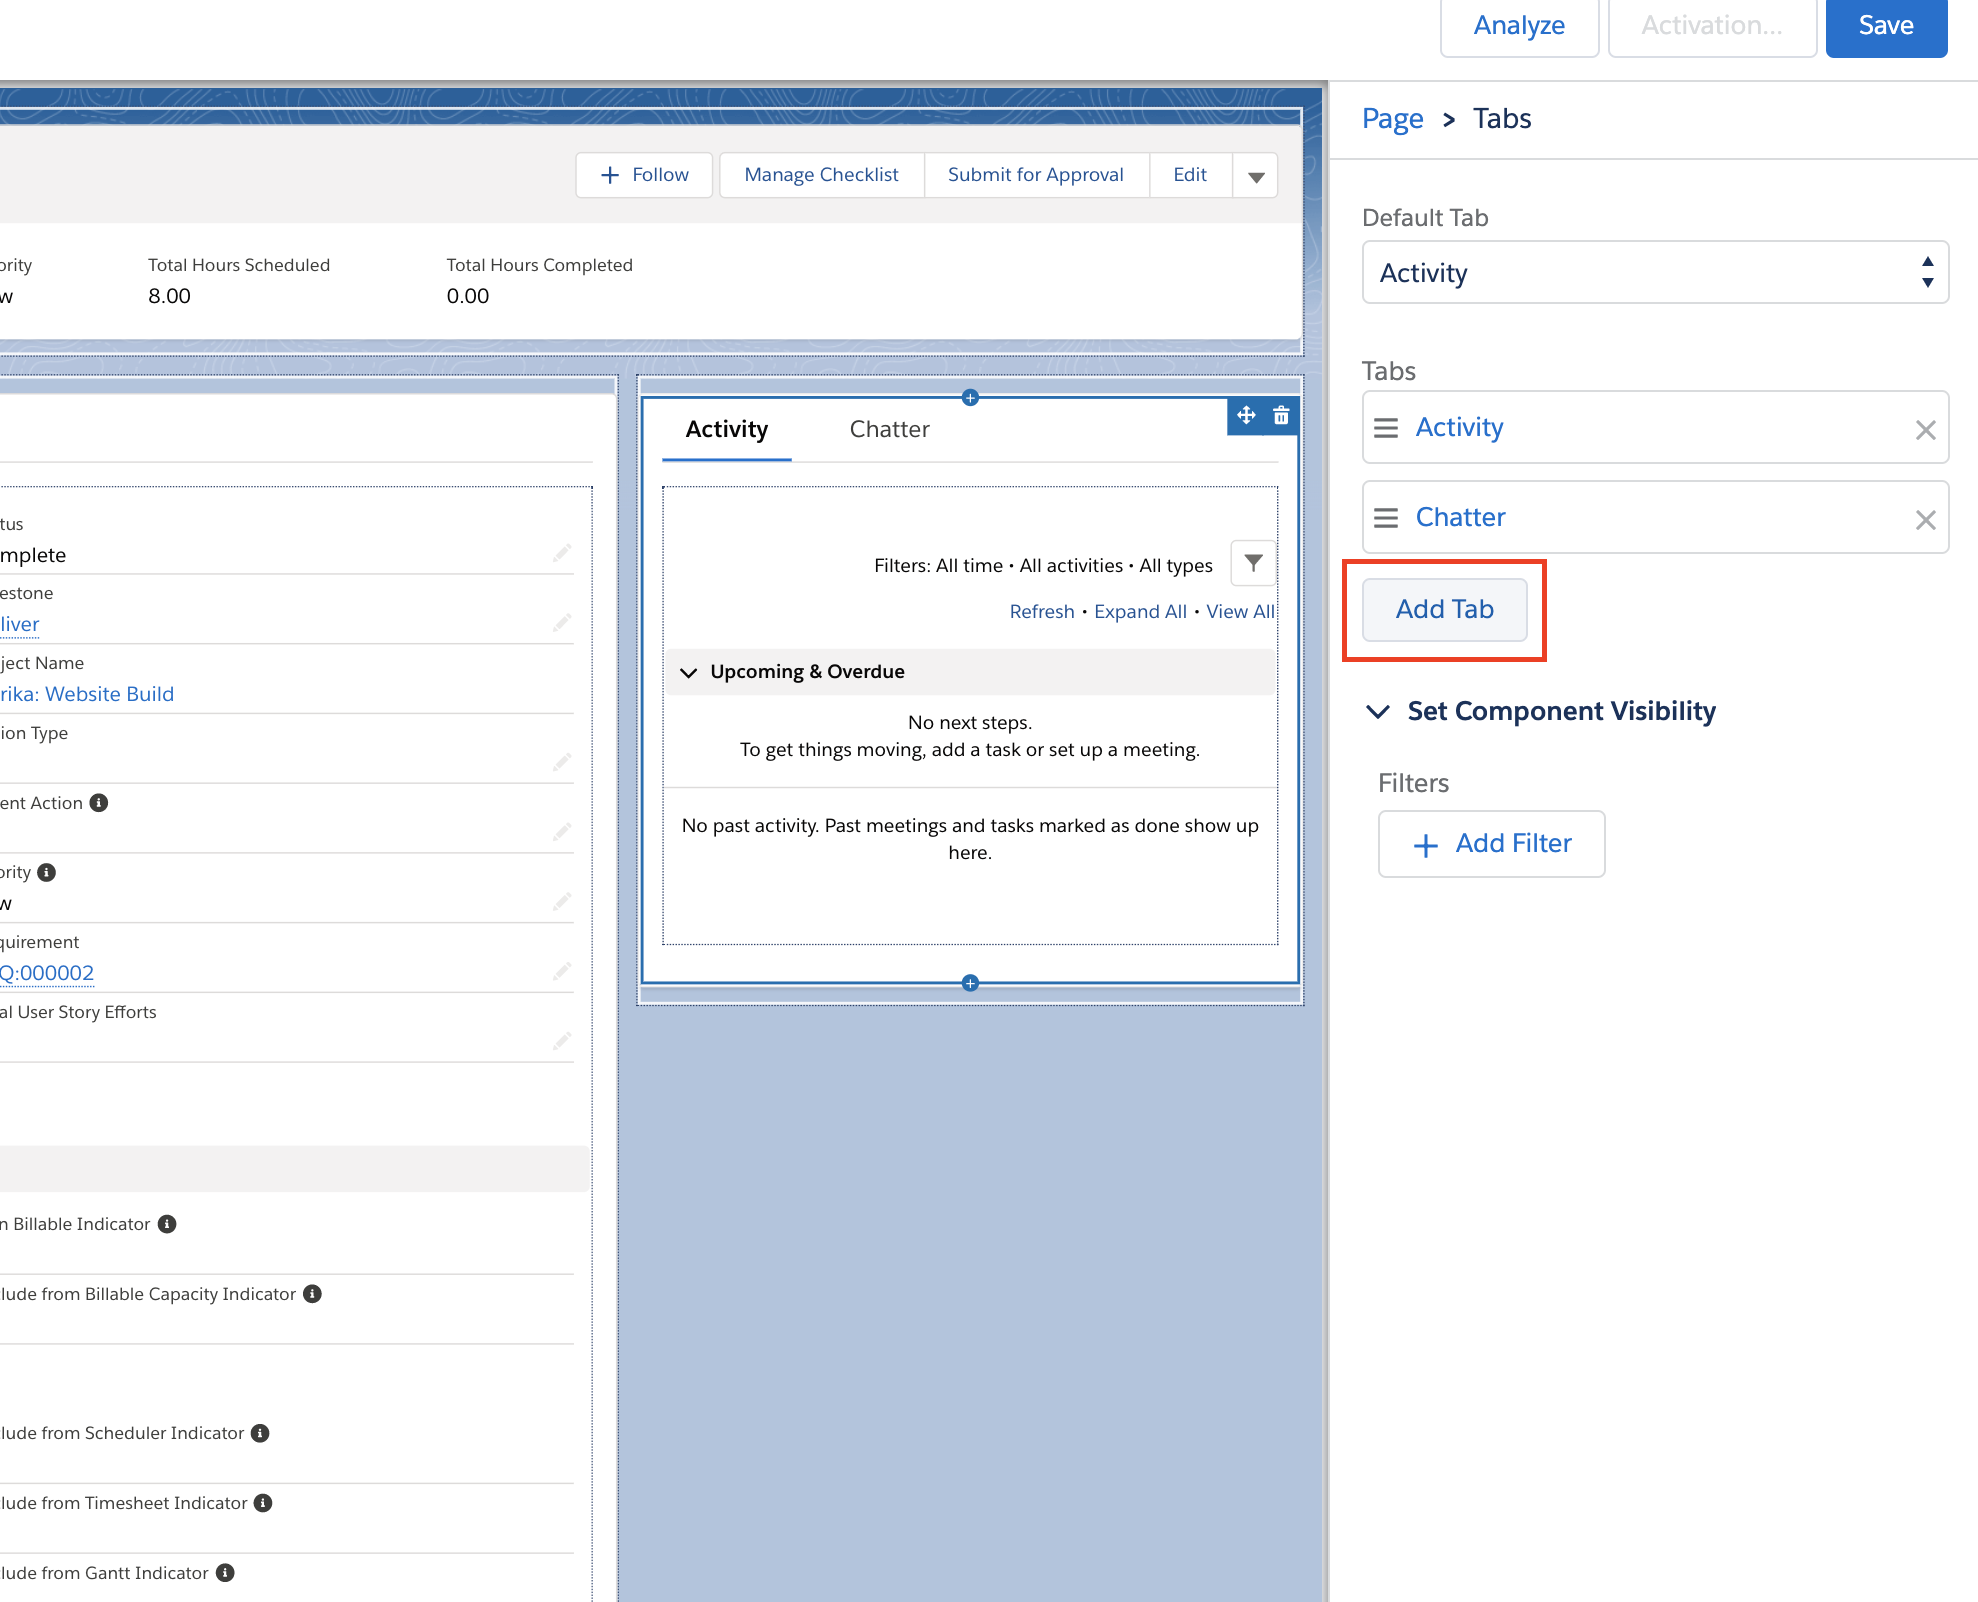Click the plus icon below the Activity component
Image resolution: width=1978 pixels, height=1602 pixels.
tap(969, 983)
